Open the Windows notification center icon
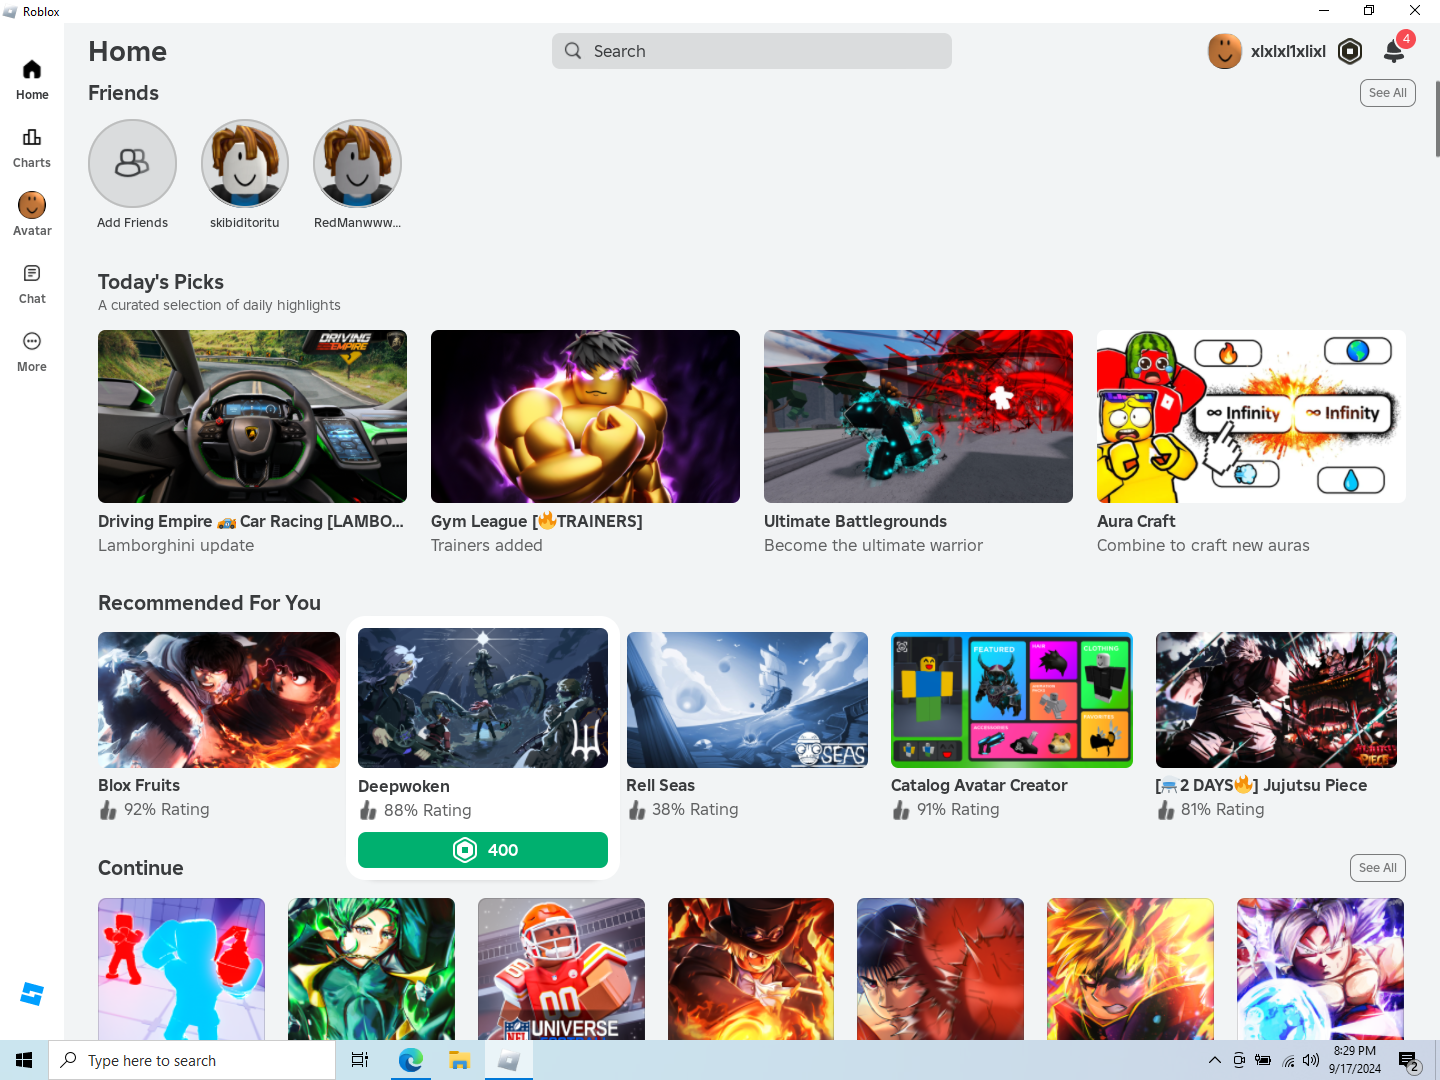Viewport: 1440px width, 1080px height. coord(1409,1061)
